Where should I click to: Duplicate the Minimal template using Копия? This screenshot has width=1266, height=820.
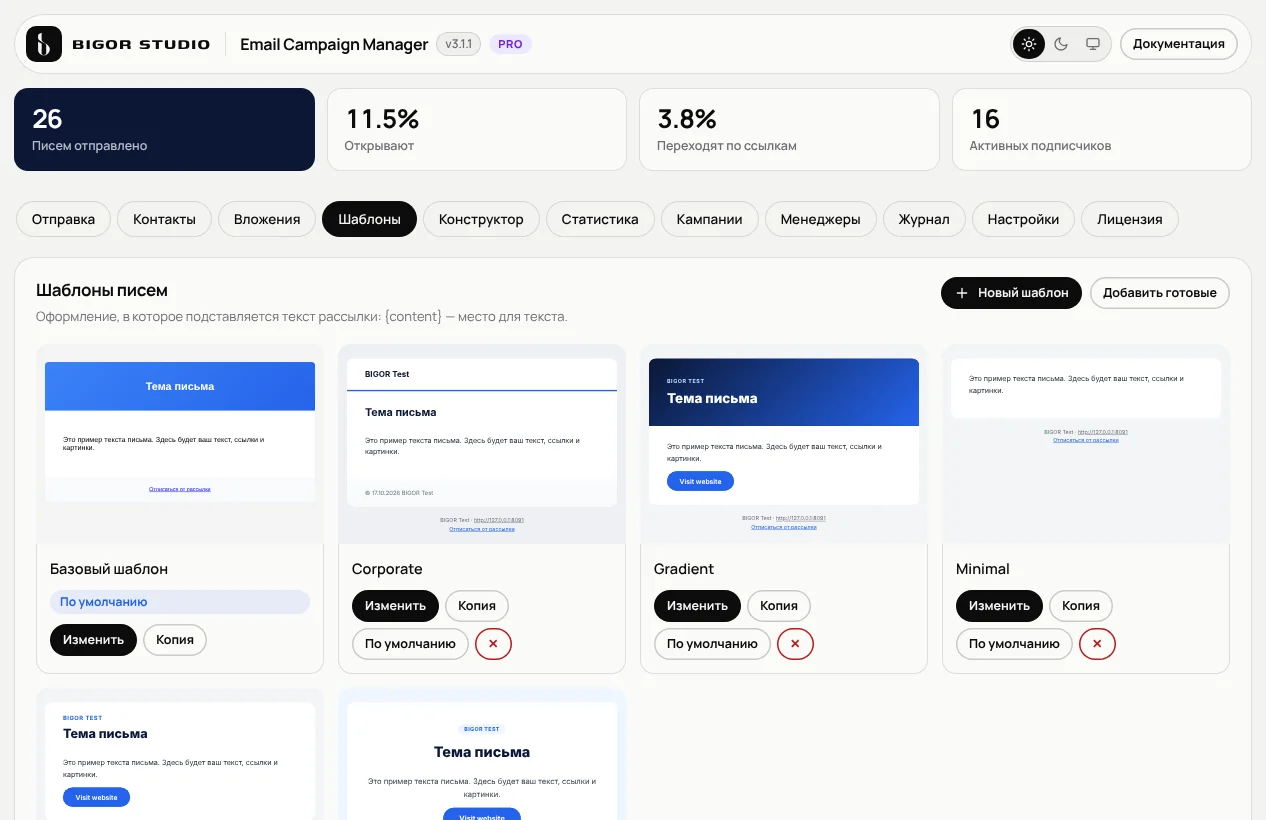click(x=1081, y=606)
